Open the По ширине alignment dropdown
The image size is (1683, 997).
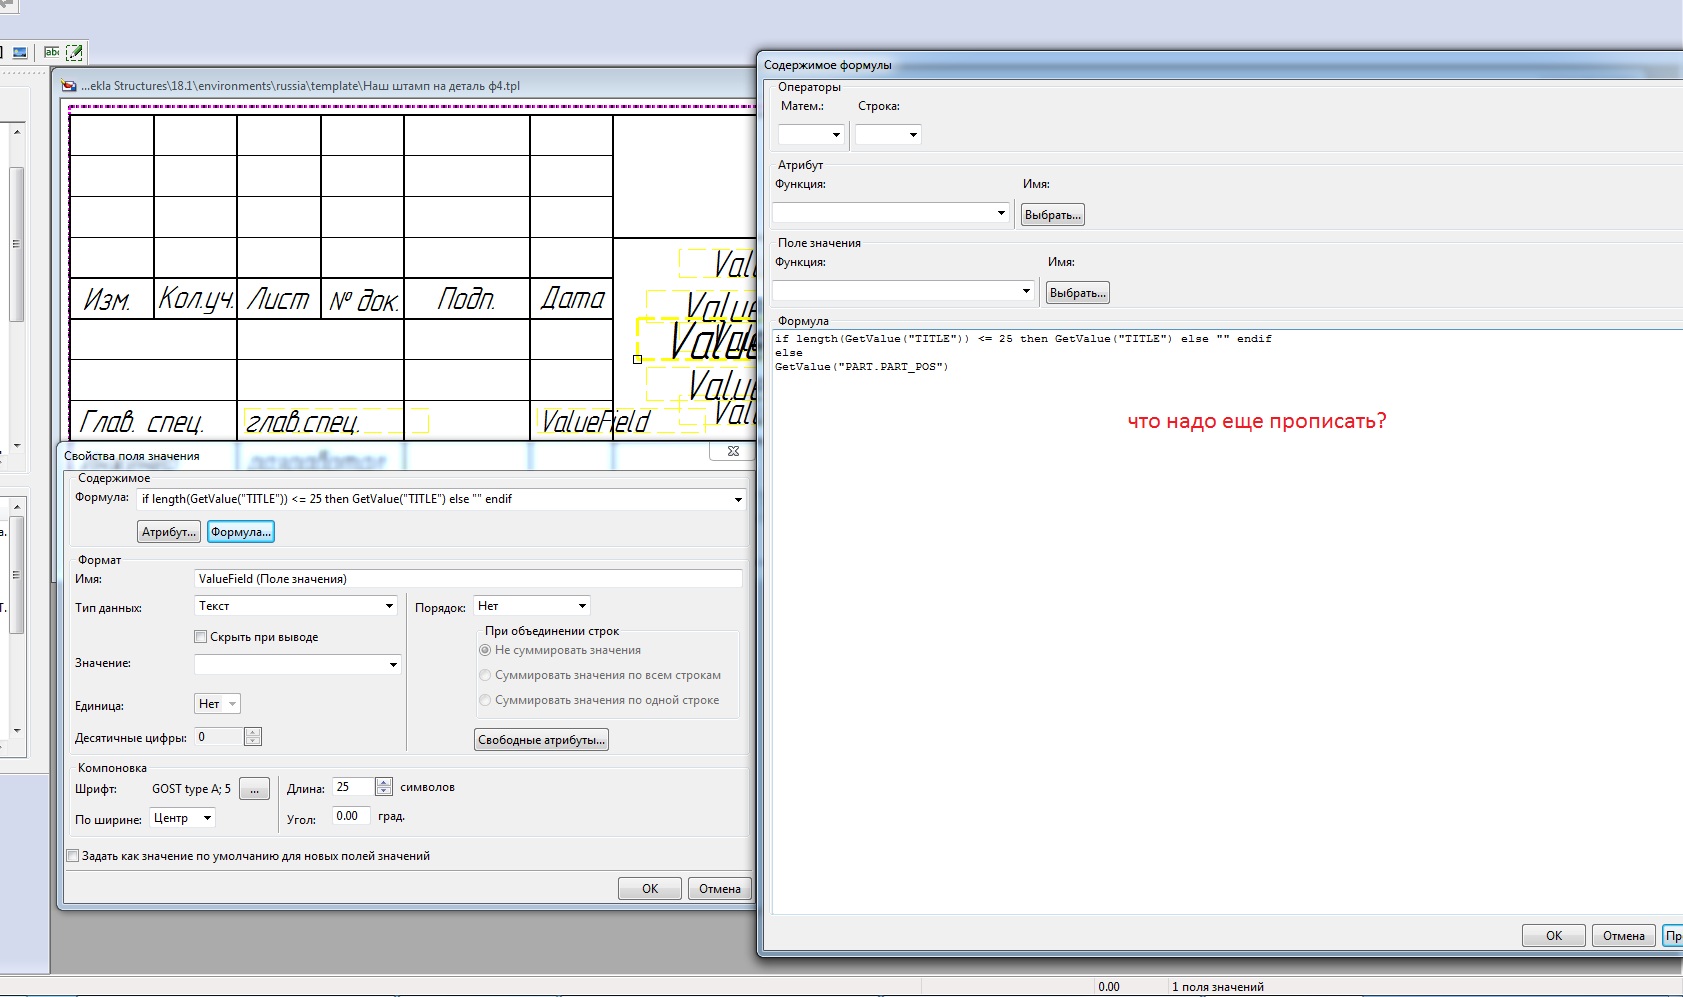pyautogui.click(x=183, y=818)
